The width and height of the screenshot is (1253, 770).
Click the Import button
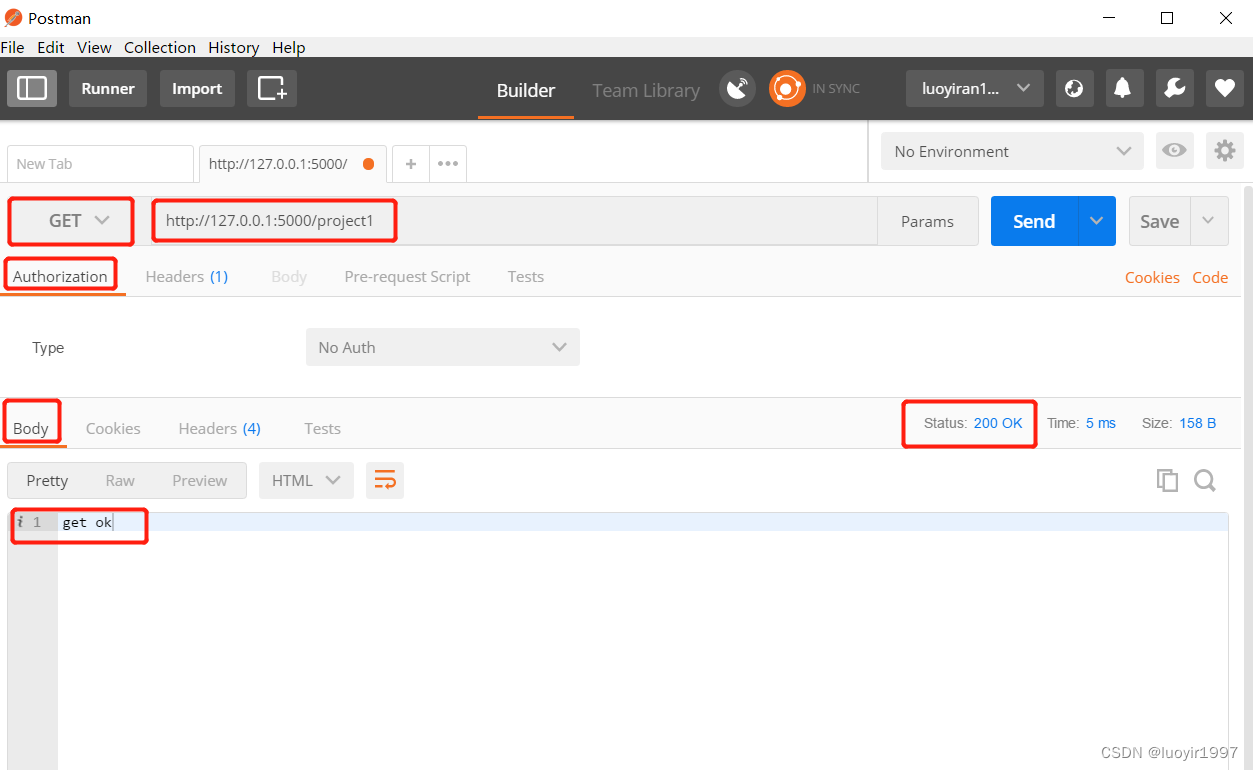coord(197,88)
